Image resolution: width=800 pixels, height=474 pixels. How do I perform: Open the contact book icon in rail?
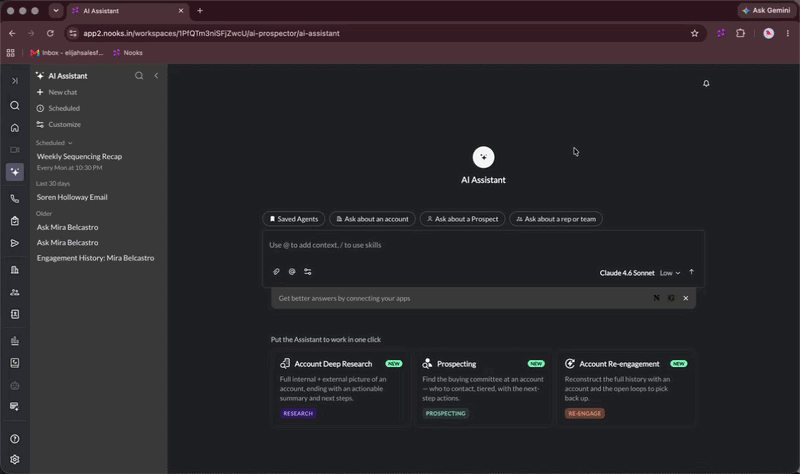(x=15, y=314)
